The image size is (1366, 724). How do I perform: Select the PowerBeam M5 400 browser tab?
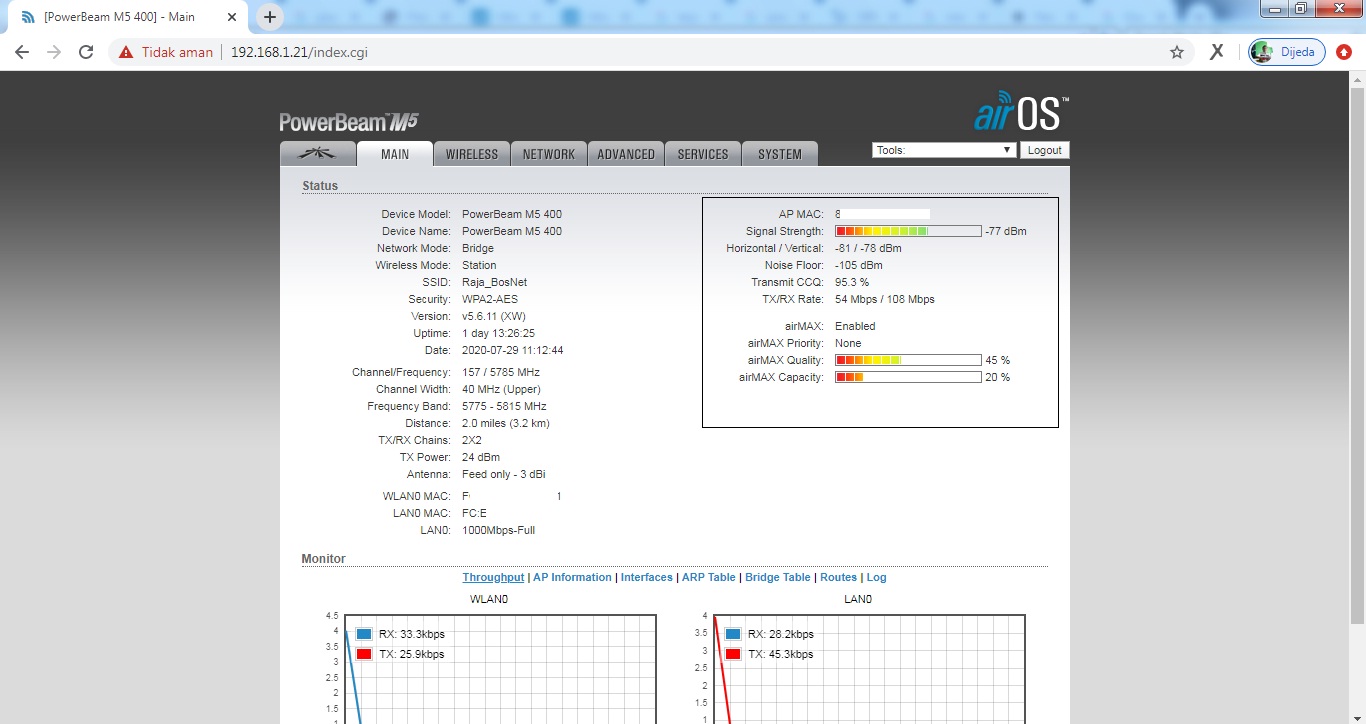(130, 17)
